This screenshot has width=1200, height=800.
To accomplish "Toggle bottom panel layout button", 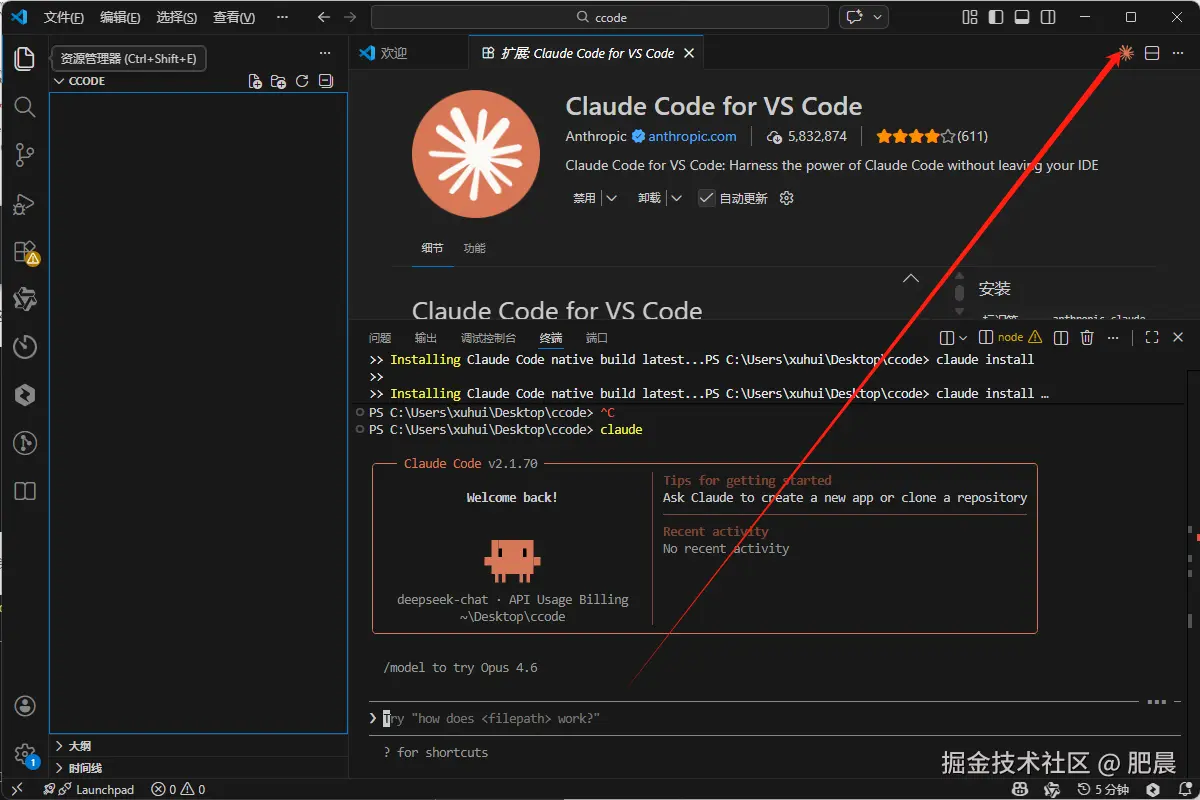I will 1022,17.
